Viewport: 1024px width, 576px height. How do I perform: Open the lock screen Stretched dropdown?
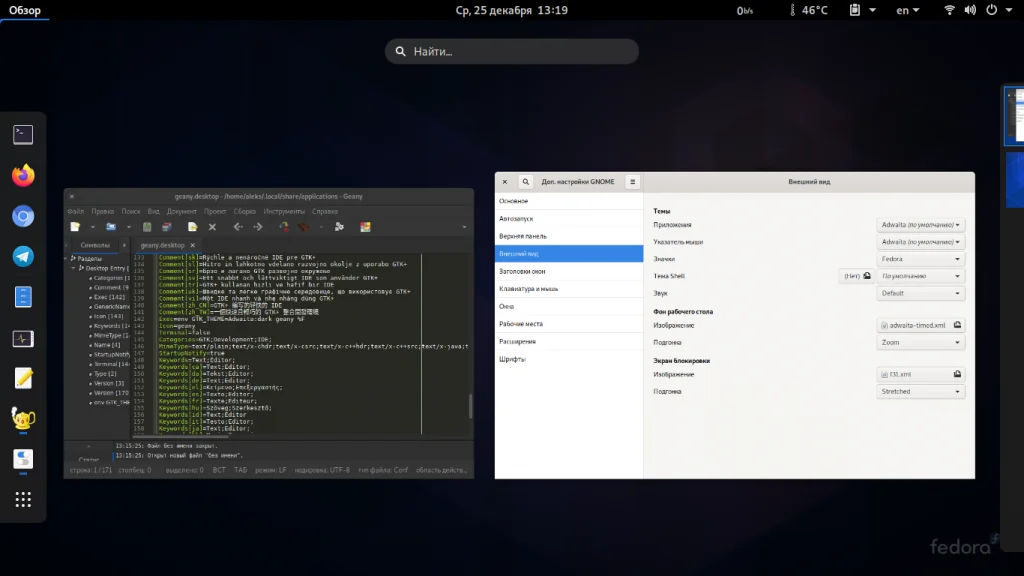pos(921,392)
